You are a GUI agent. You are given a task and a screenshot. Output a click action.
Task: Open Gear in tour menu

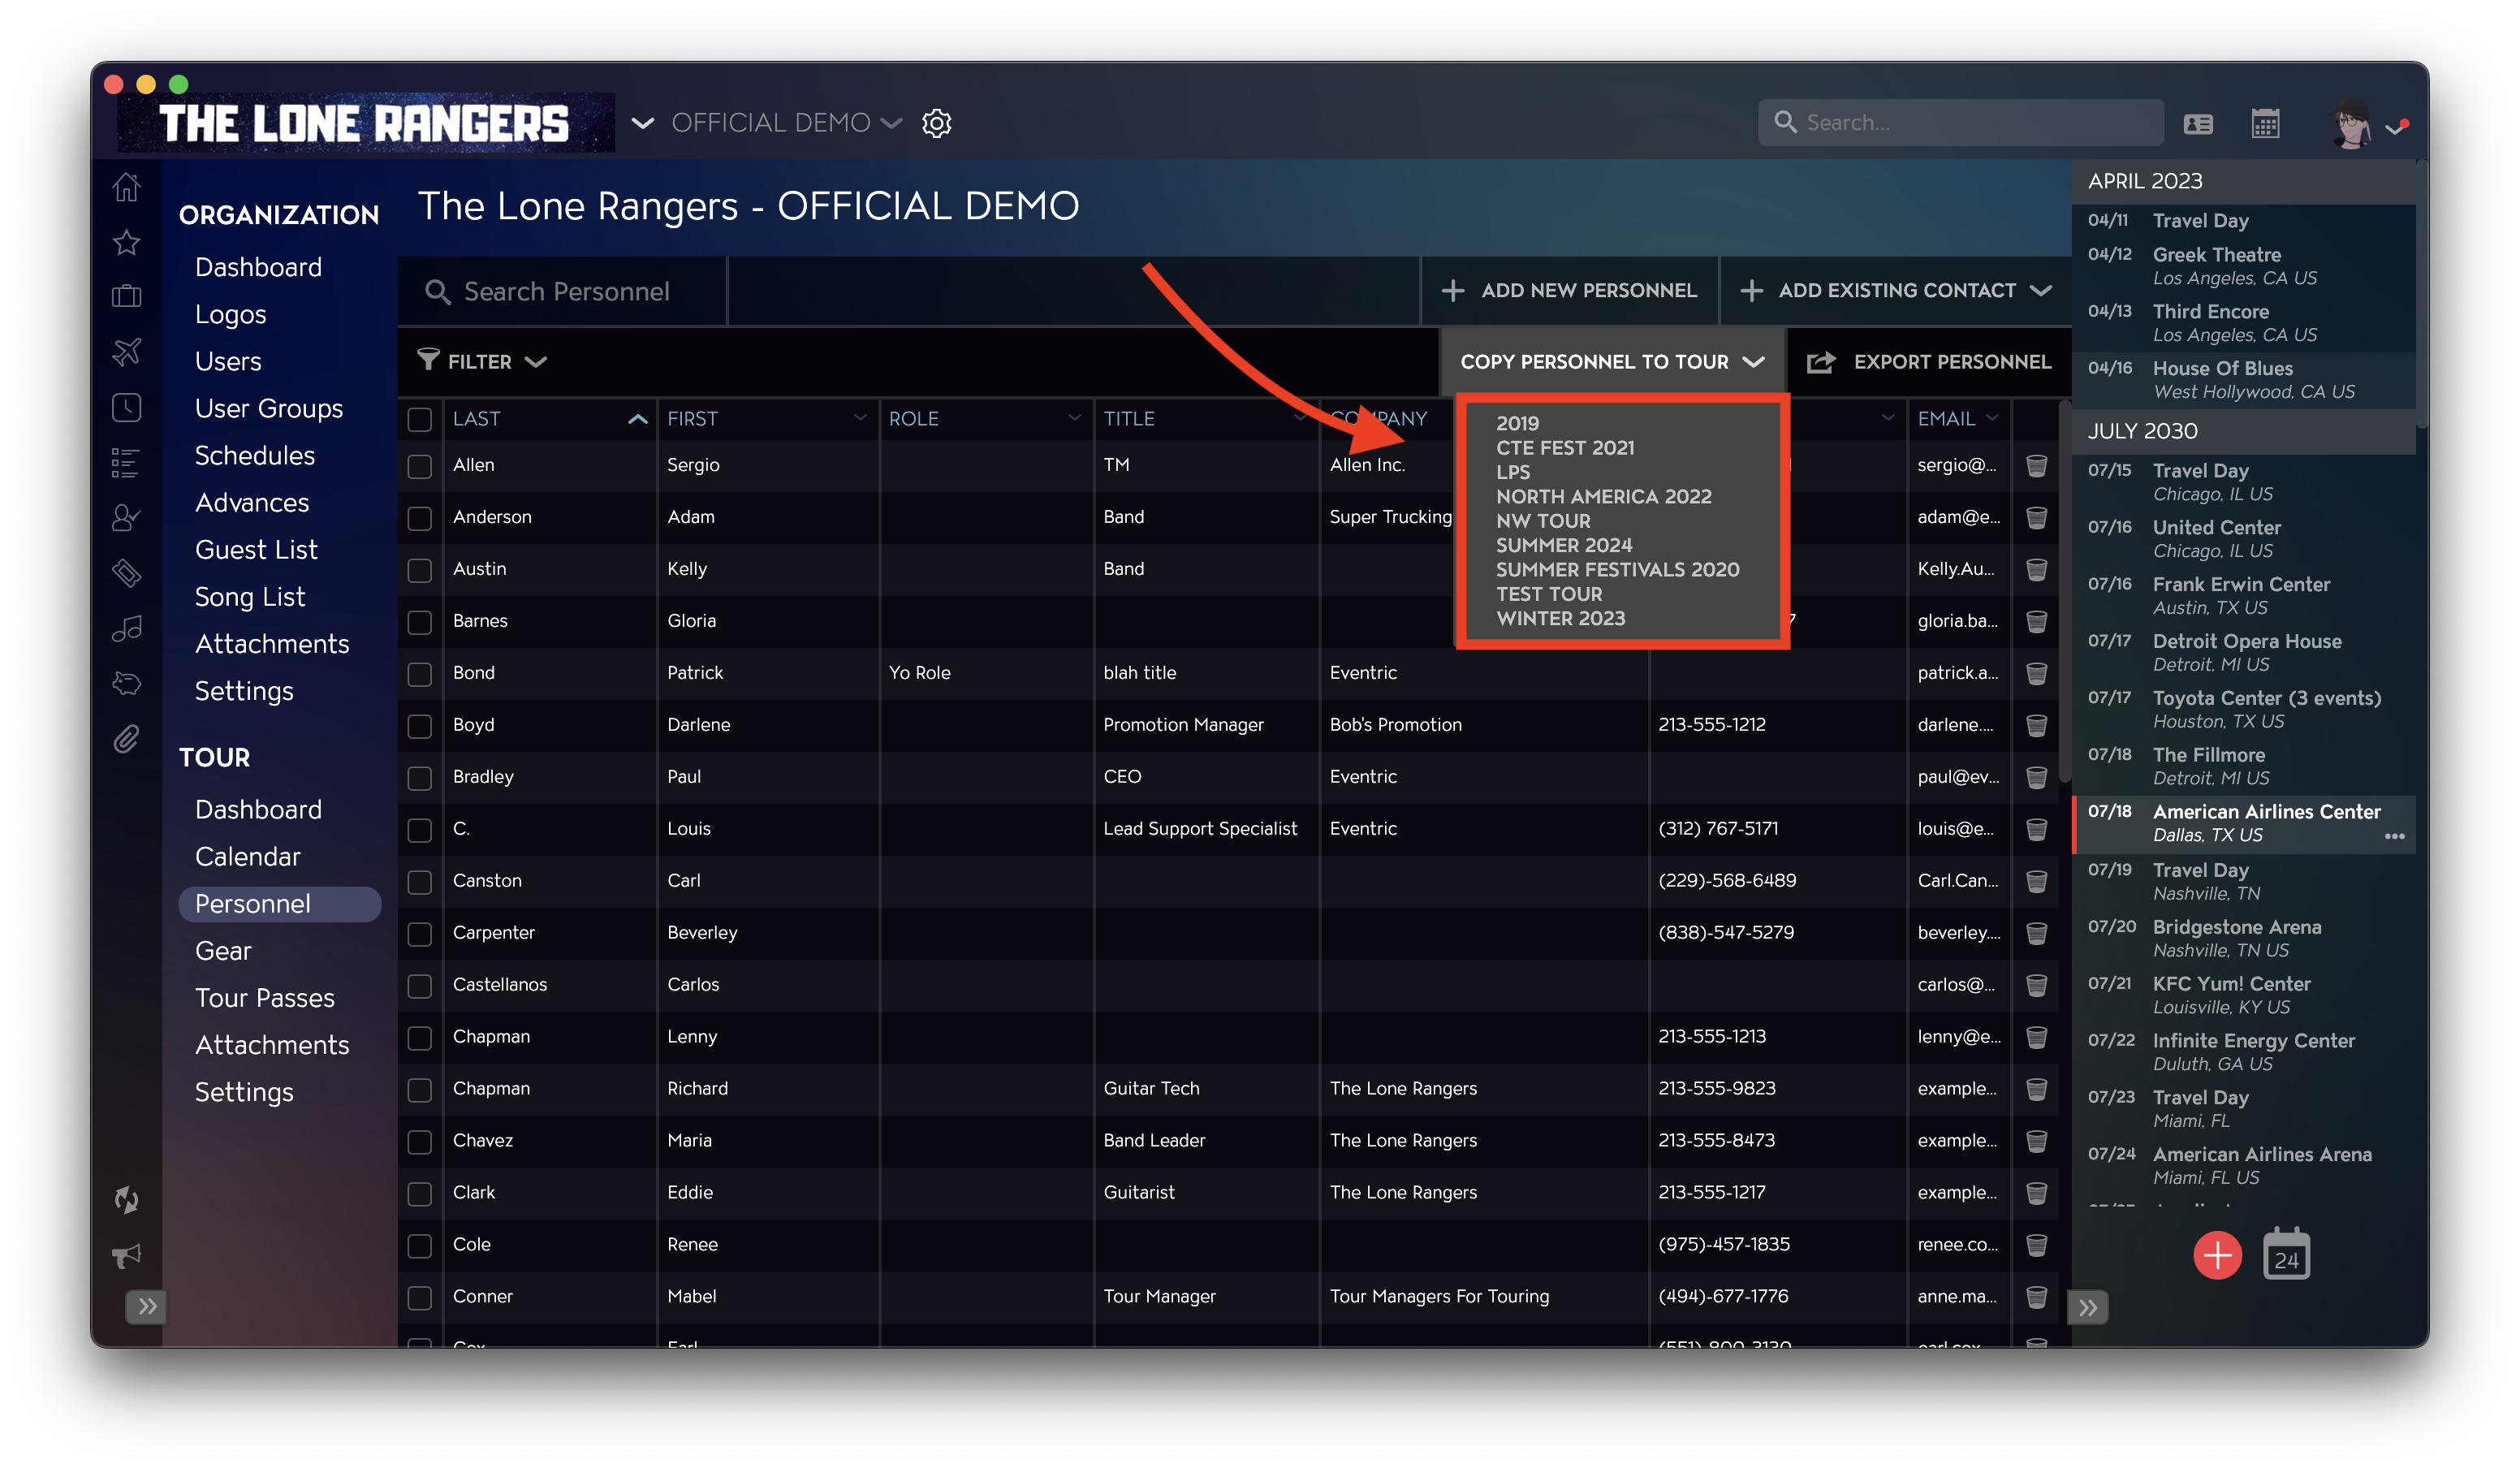click(x=223, y=950)
